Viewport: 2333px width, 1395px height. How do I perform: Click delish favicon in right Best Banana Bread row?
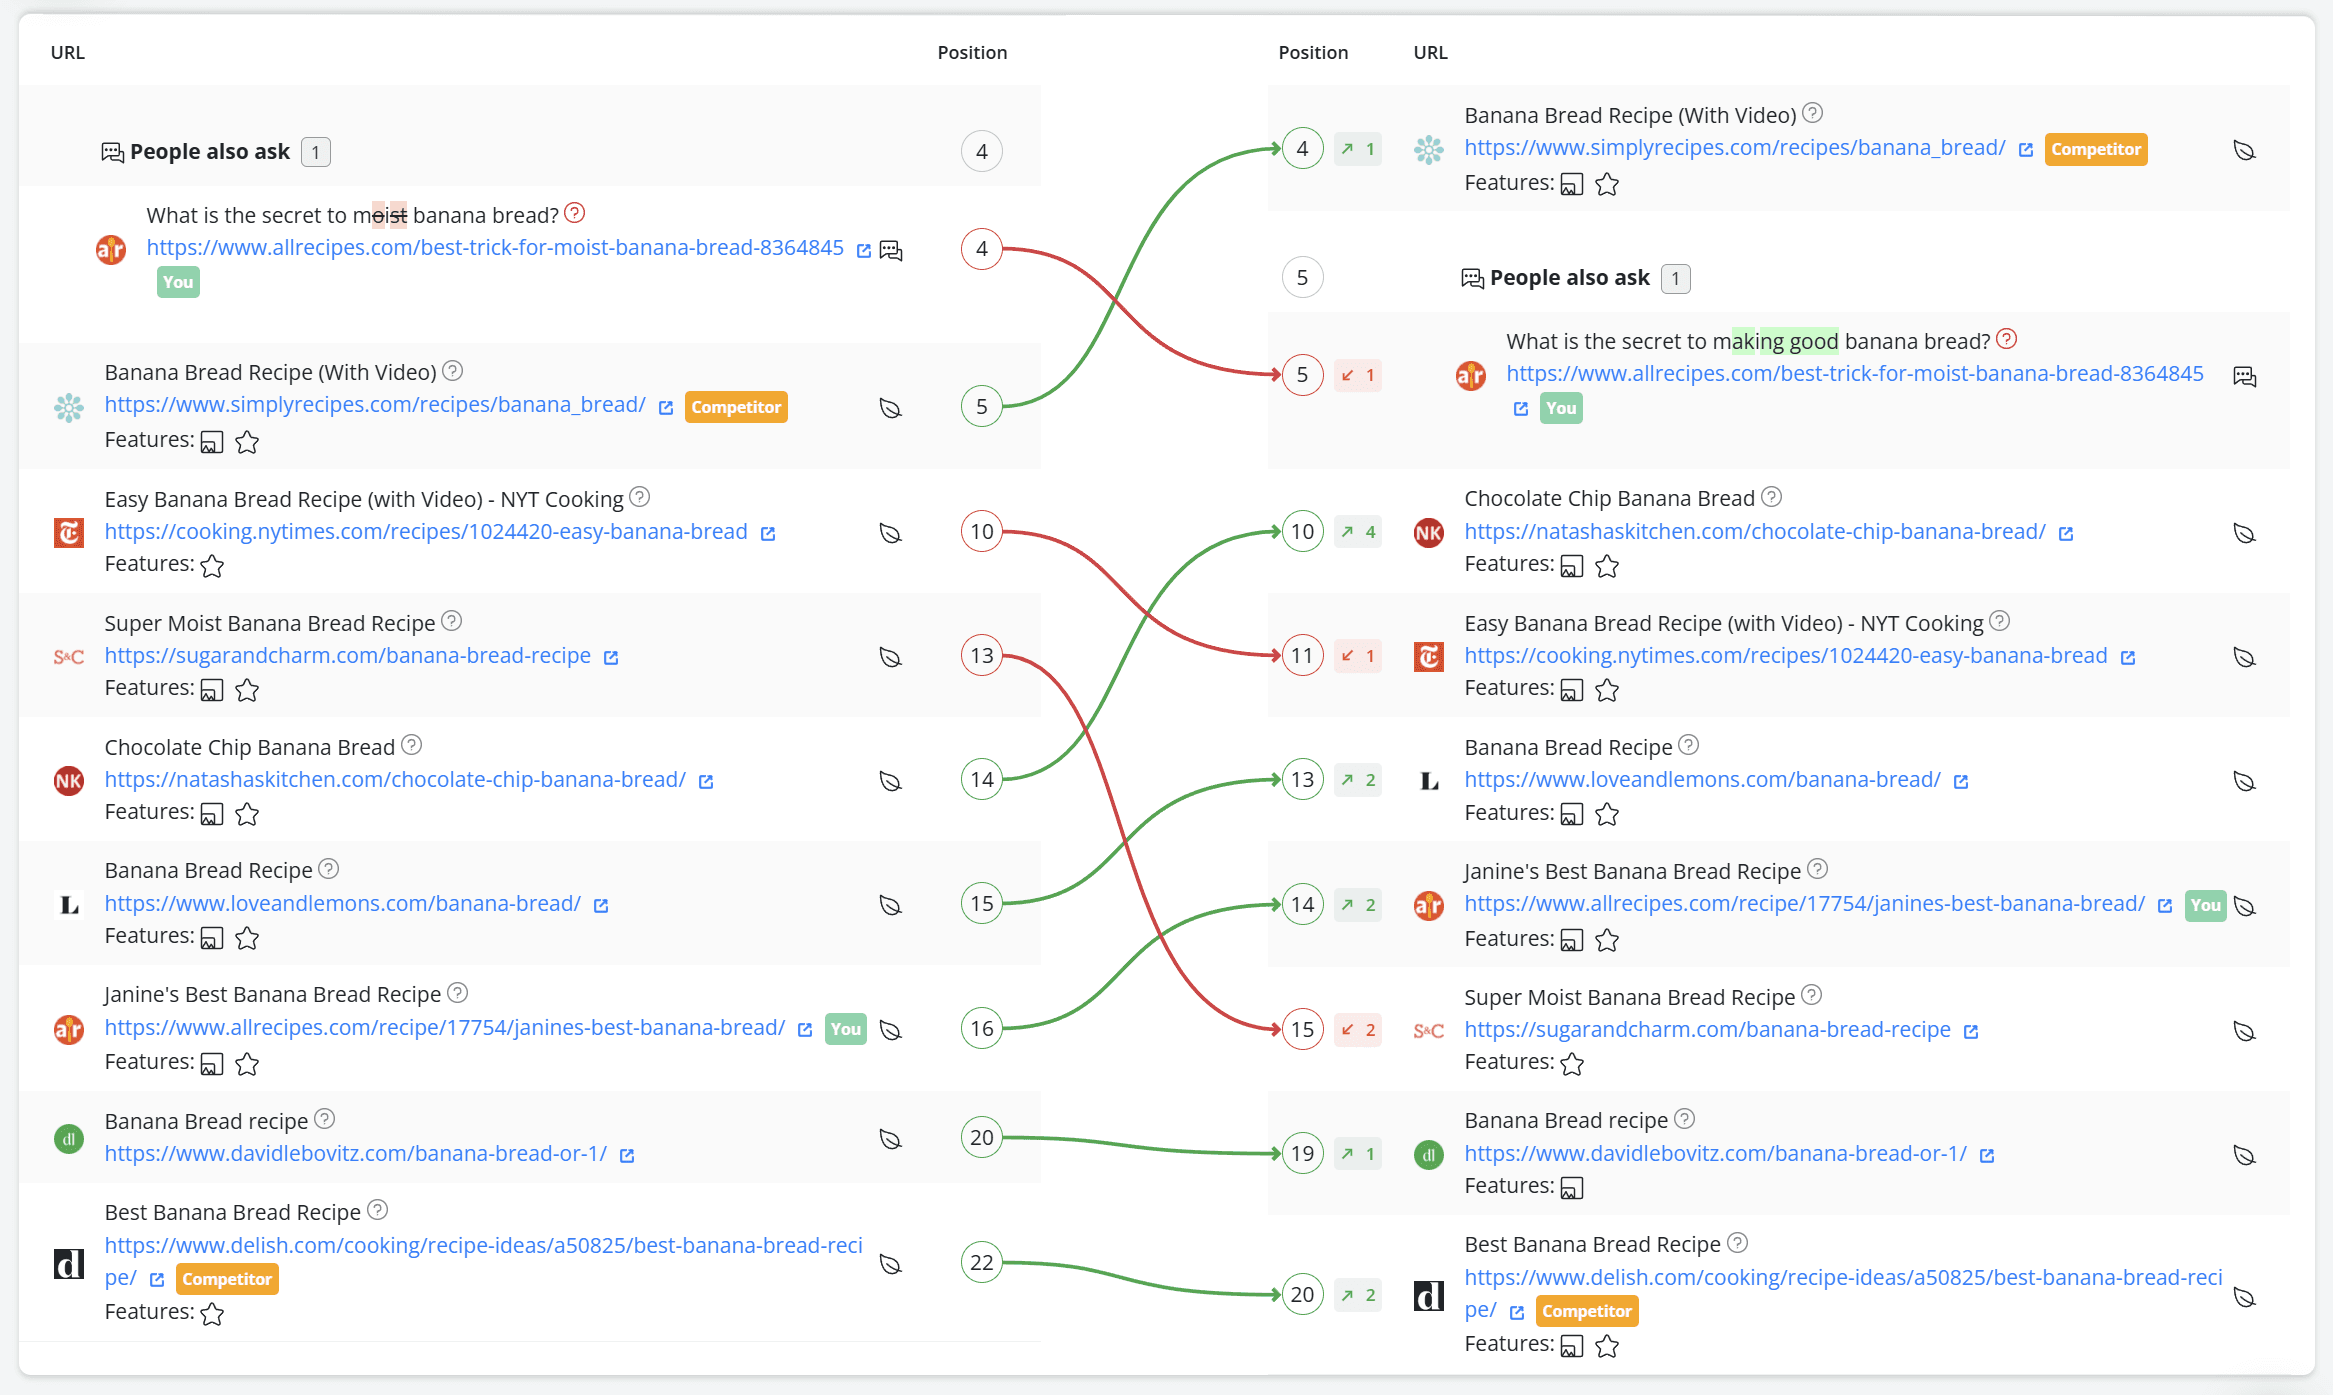click(1429, 1296)
